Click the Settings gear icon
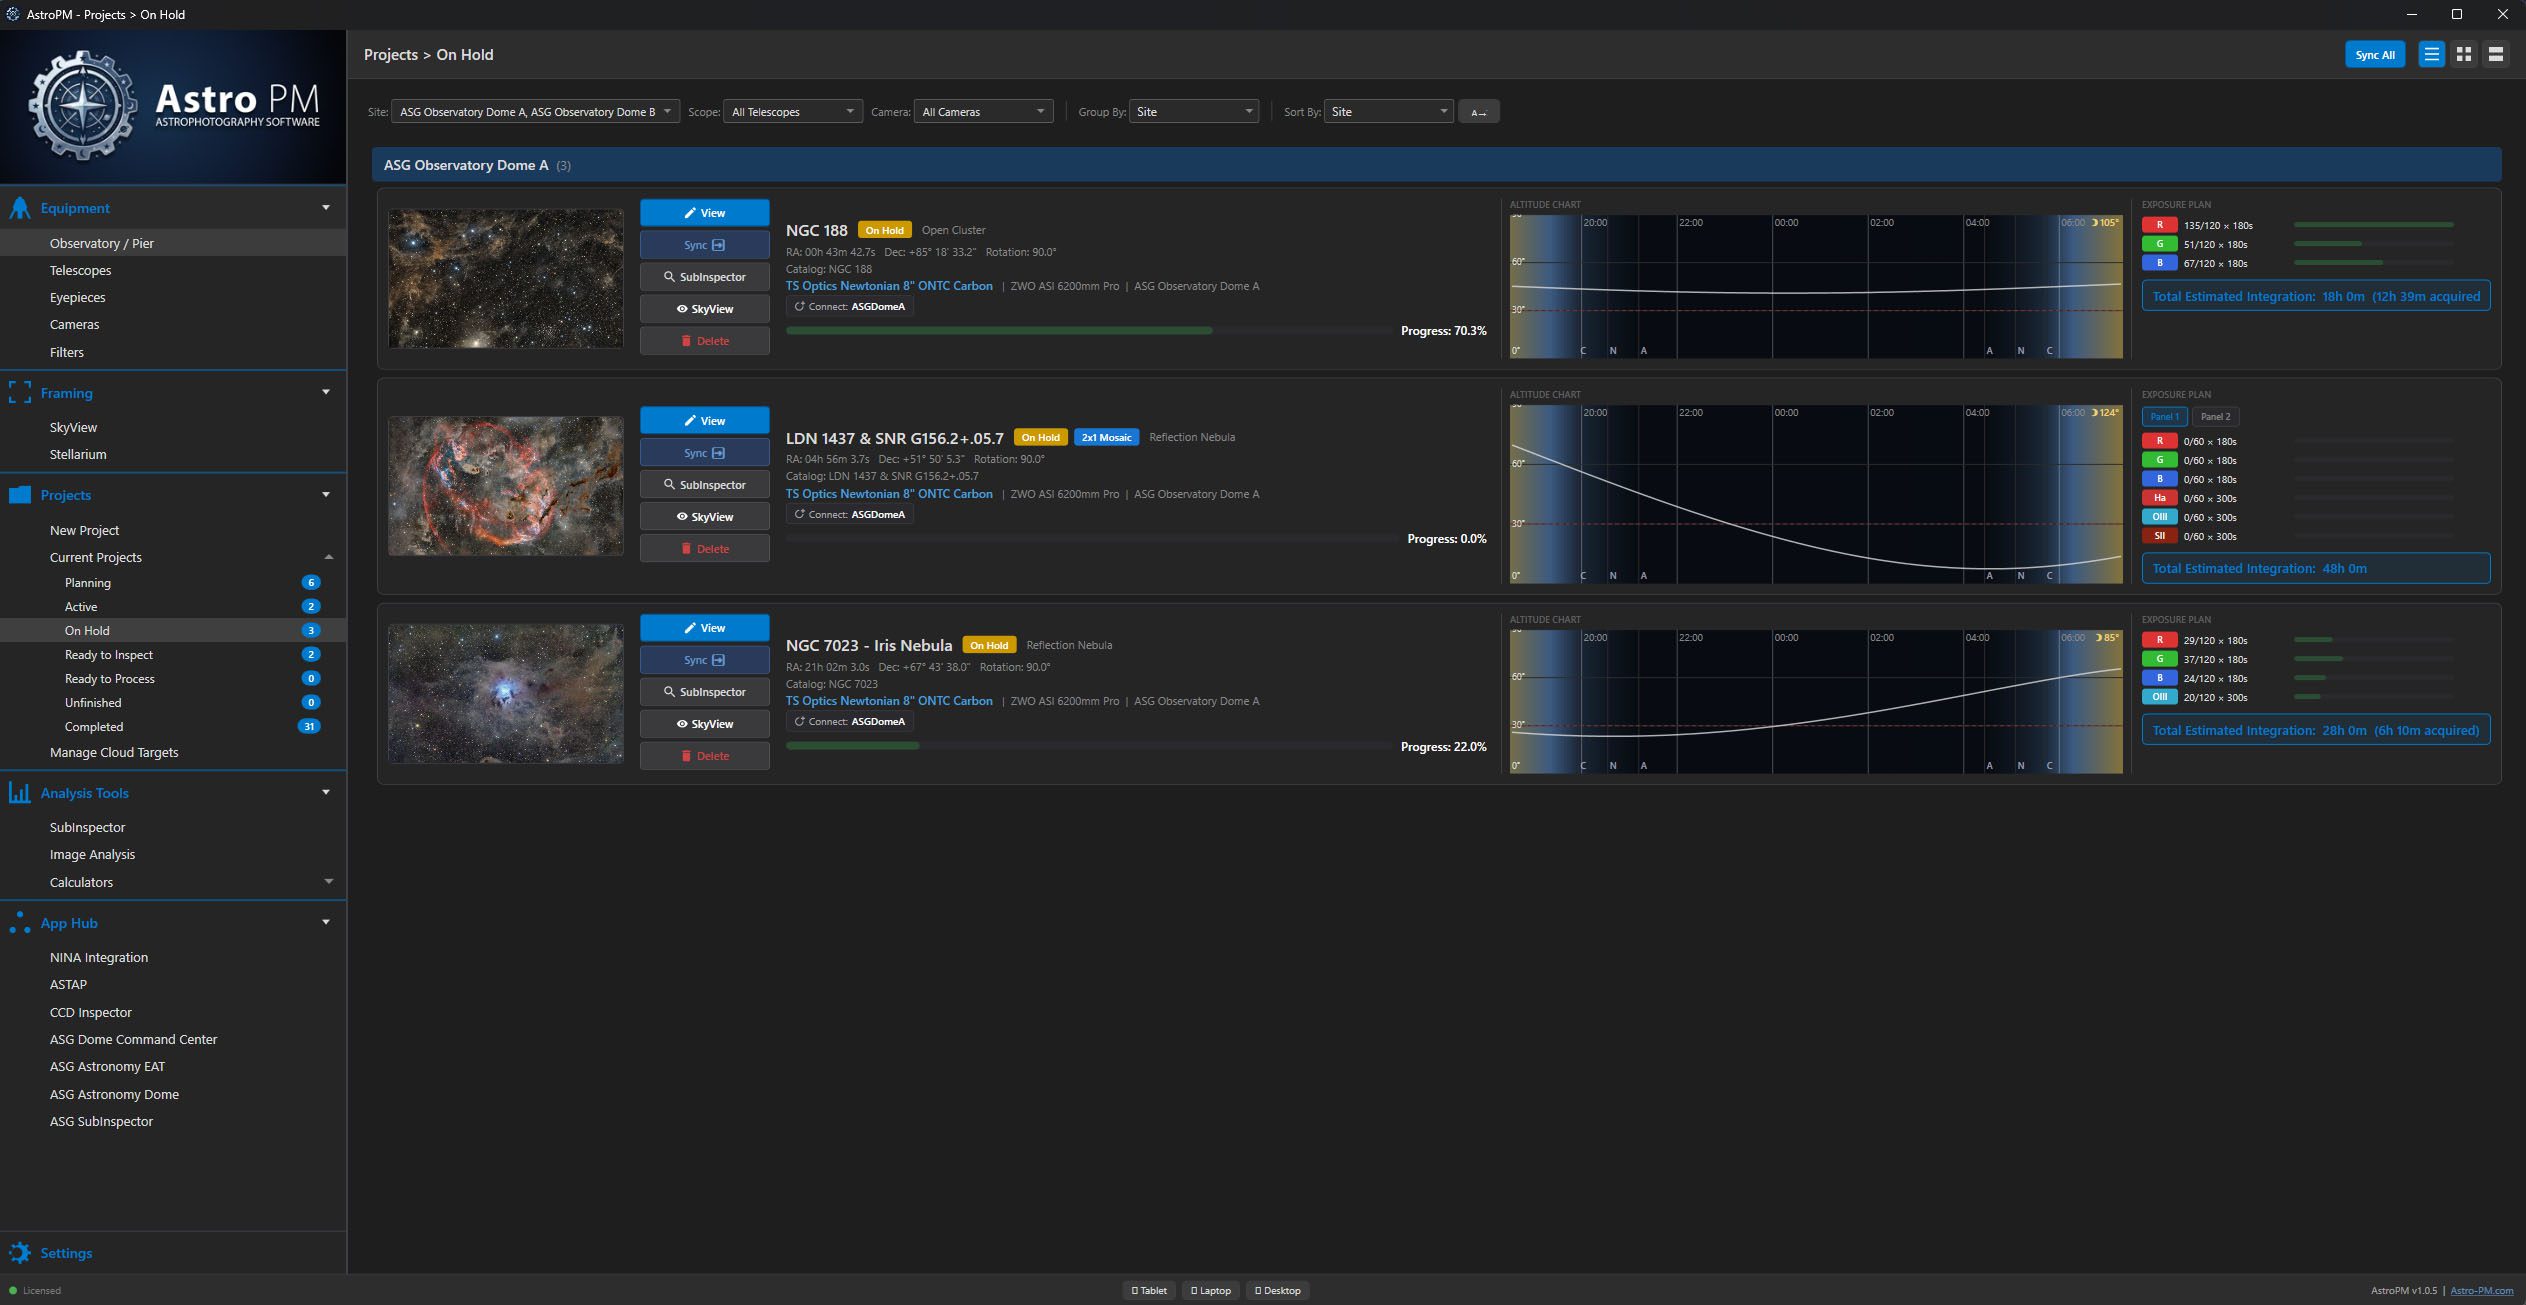2526x1305 pixels. 20,1253
